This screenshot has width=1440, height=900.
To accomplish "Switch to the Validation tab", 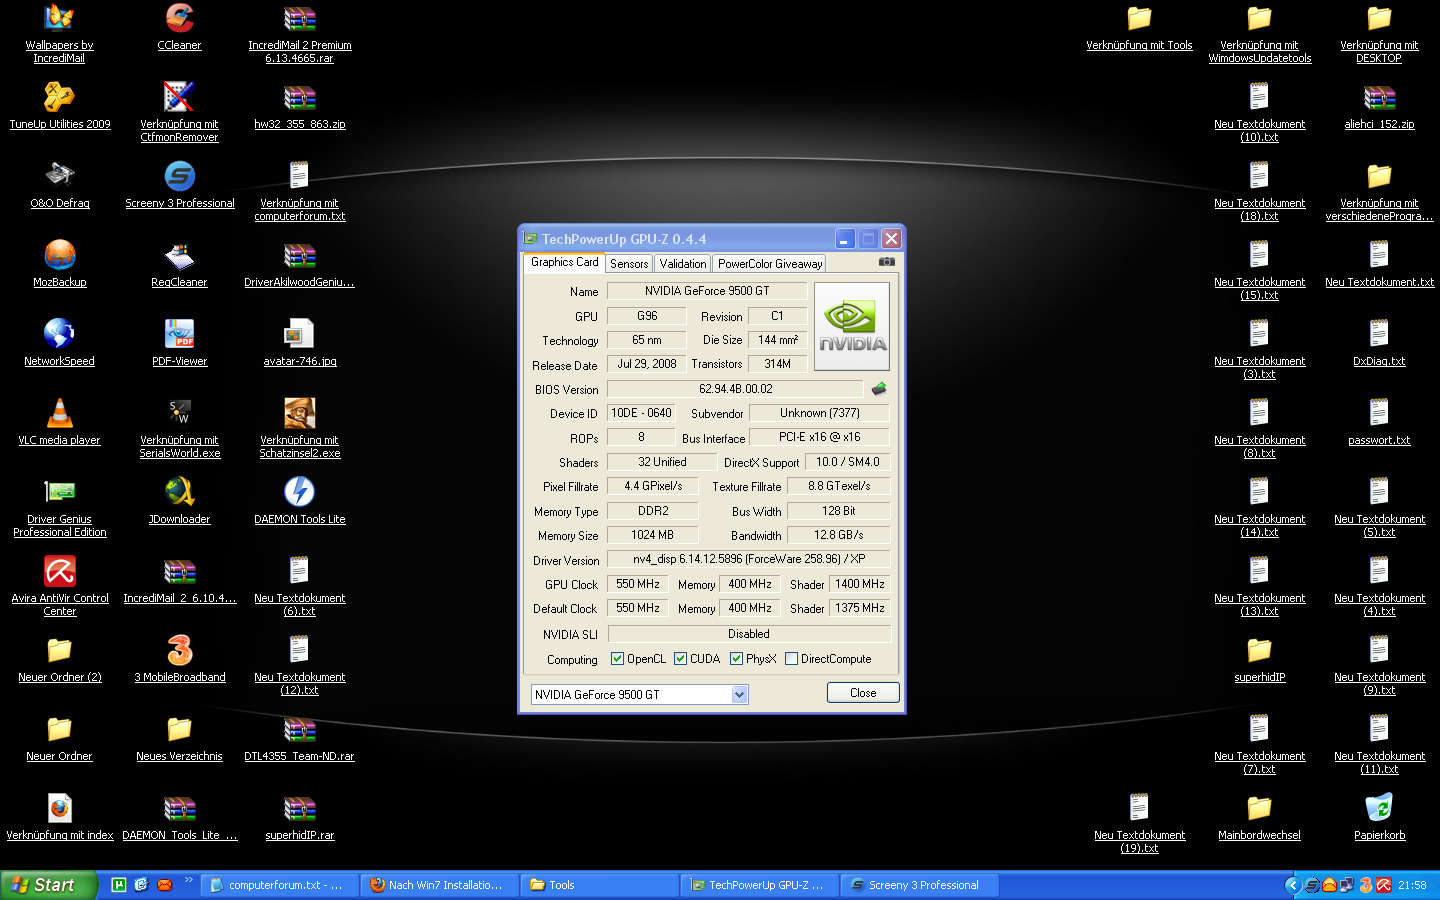I will pyautogui.click(x=683, y=264).
